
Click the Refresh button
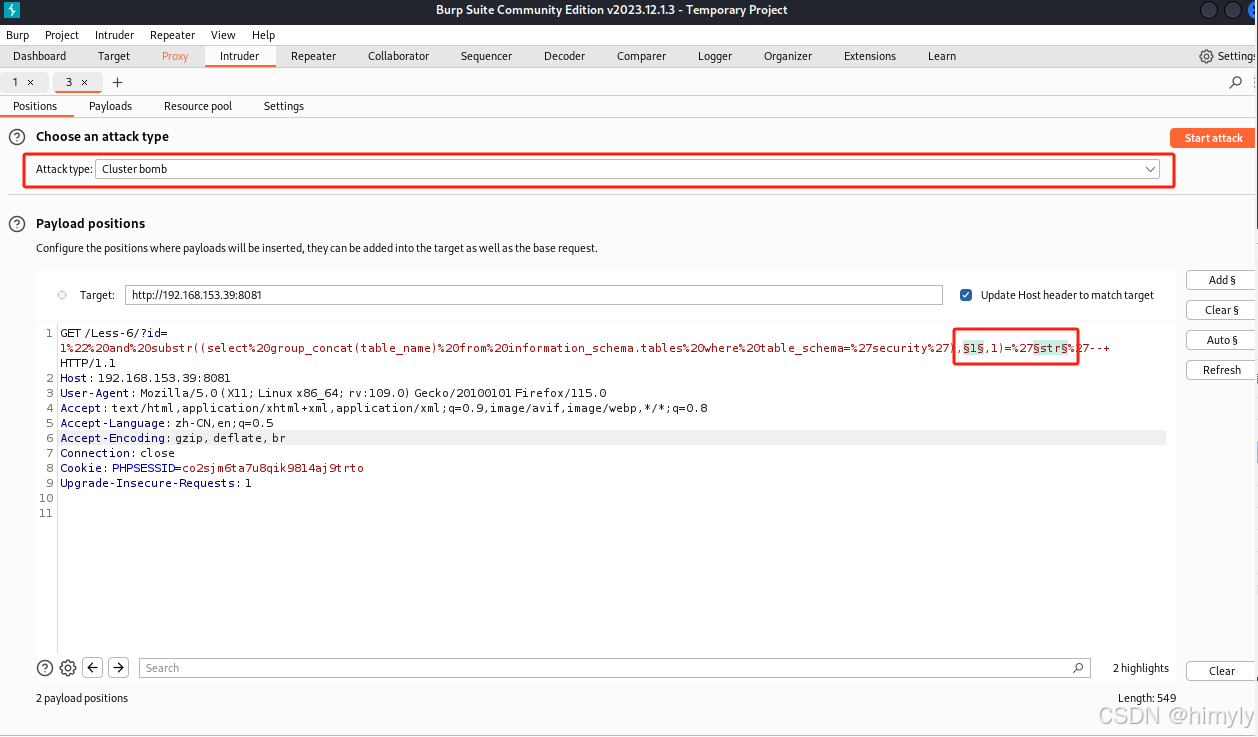click(1222, 370)
